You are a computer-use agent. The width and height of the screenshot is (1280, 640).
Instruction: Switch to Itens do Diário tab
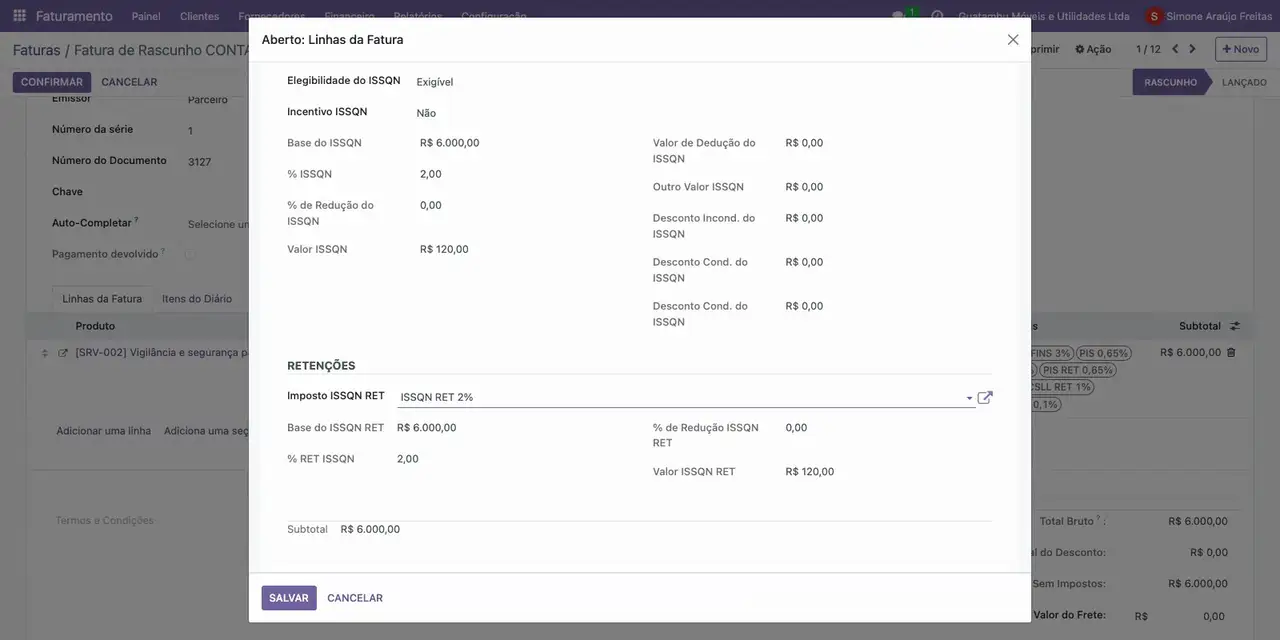pos(197,299)
